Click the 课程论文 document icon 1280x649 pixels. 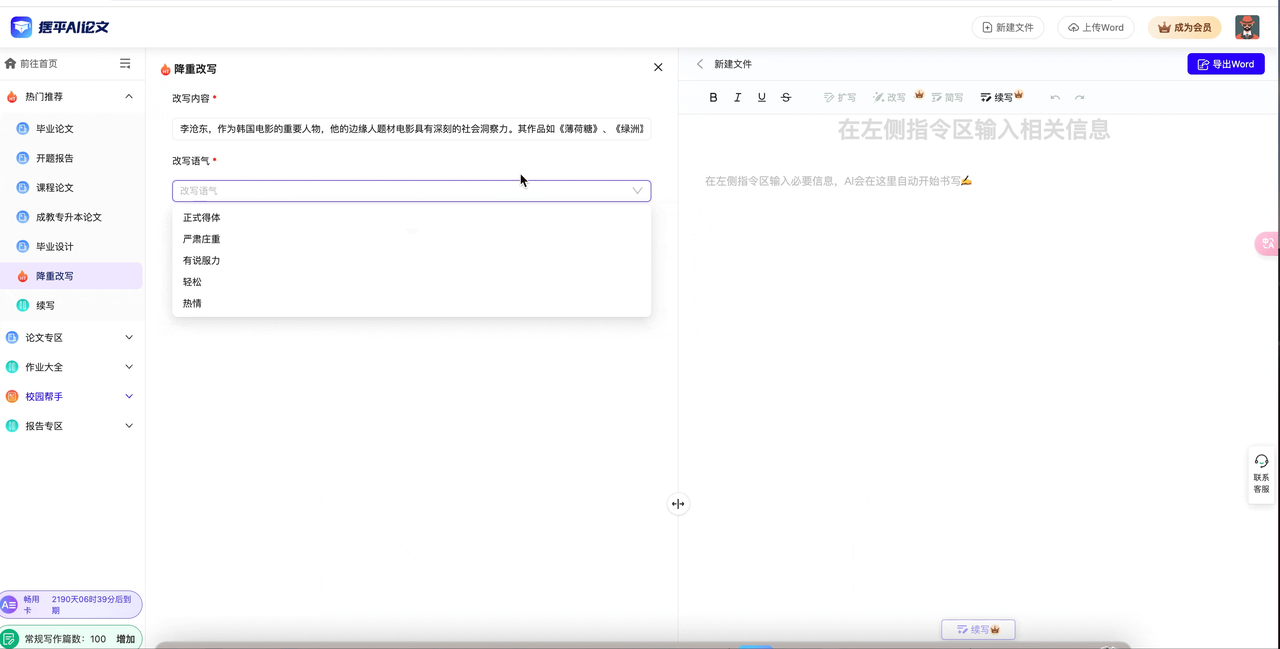23,188
